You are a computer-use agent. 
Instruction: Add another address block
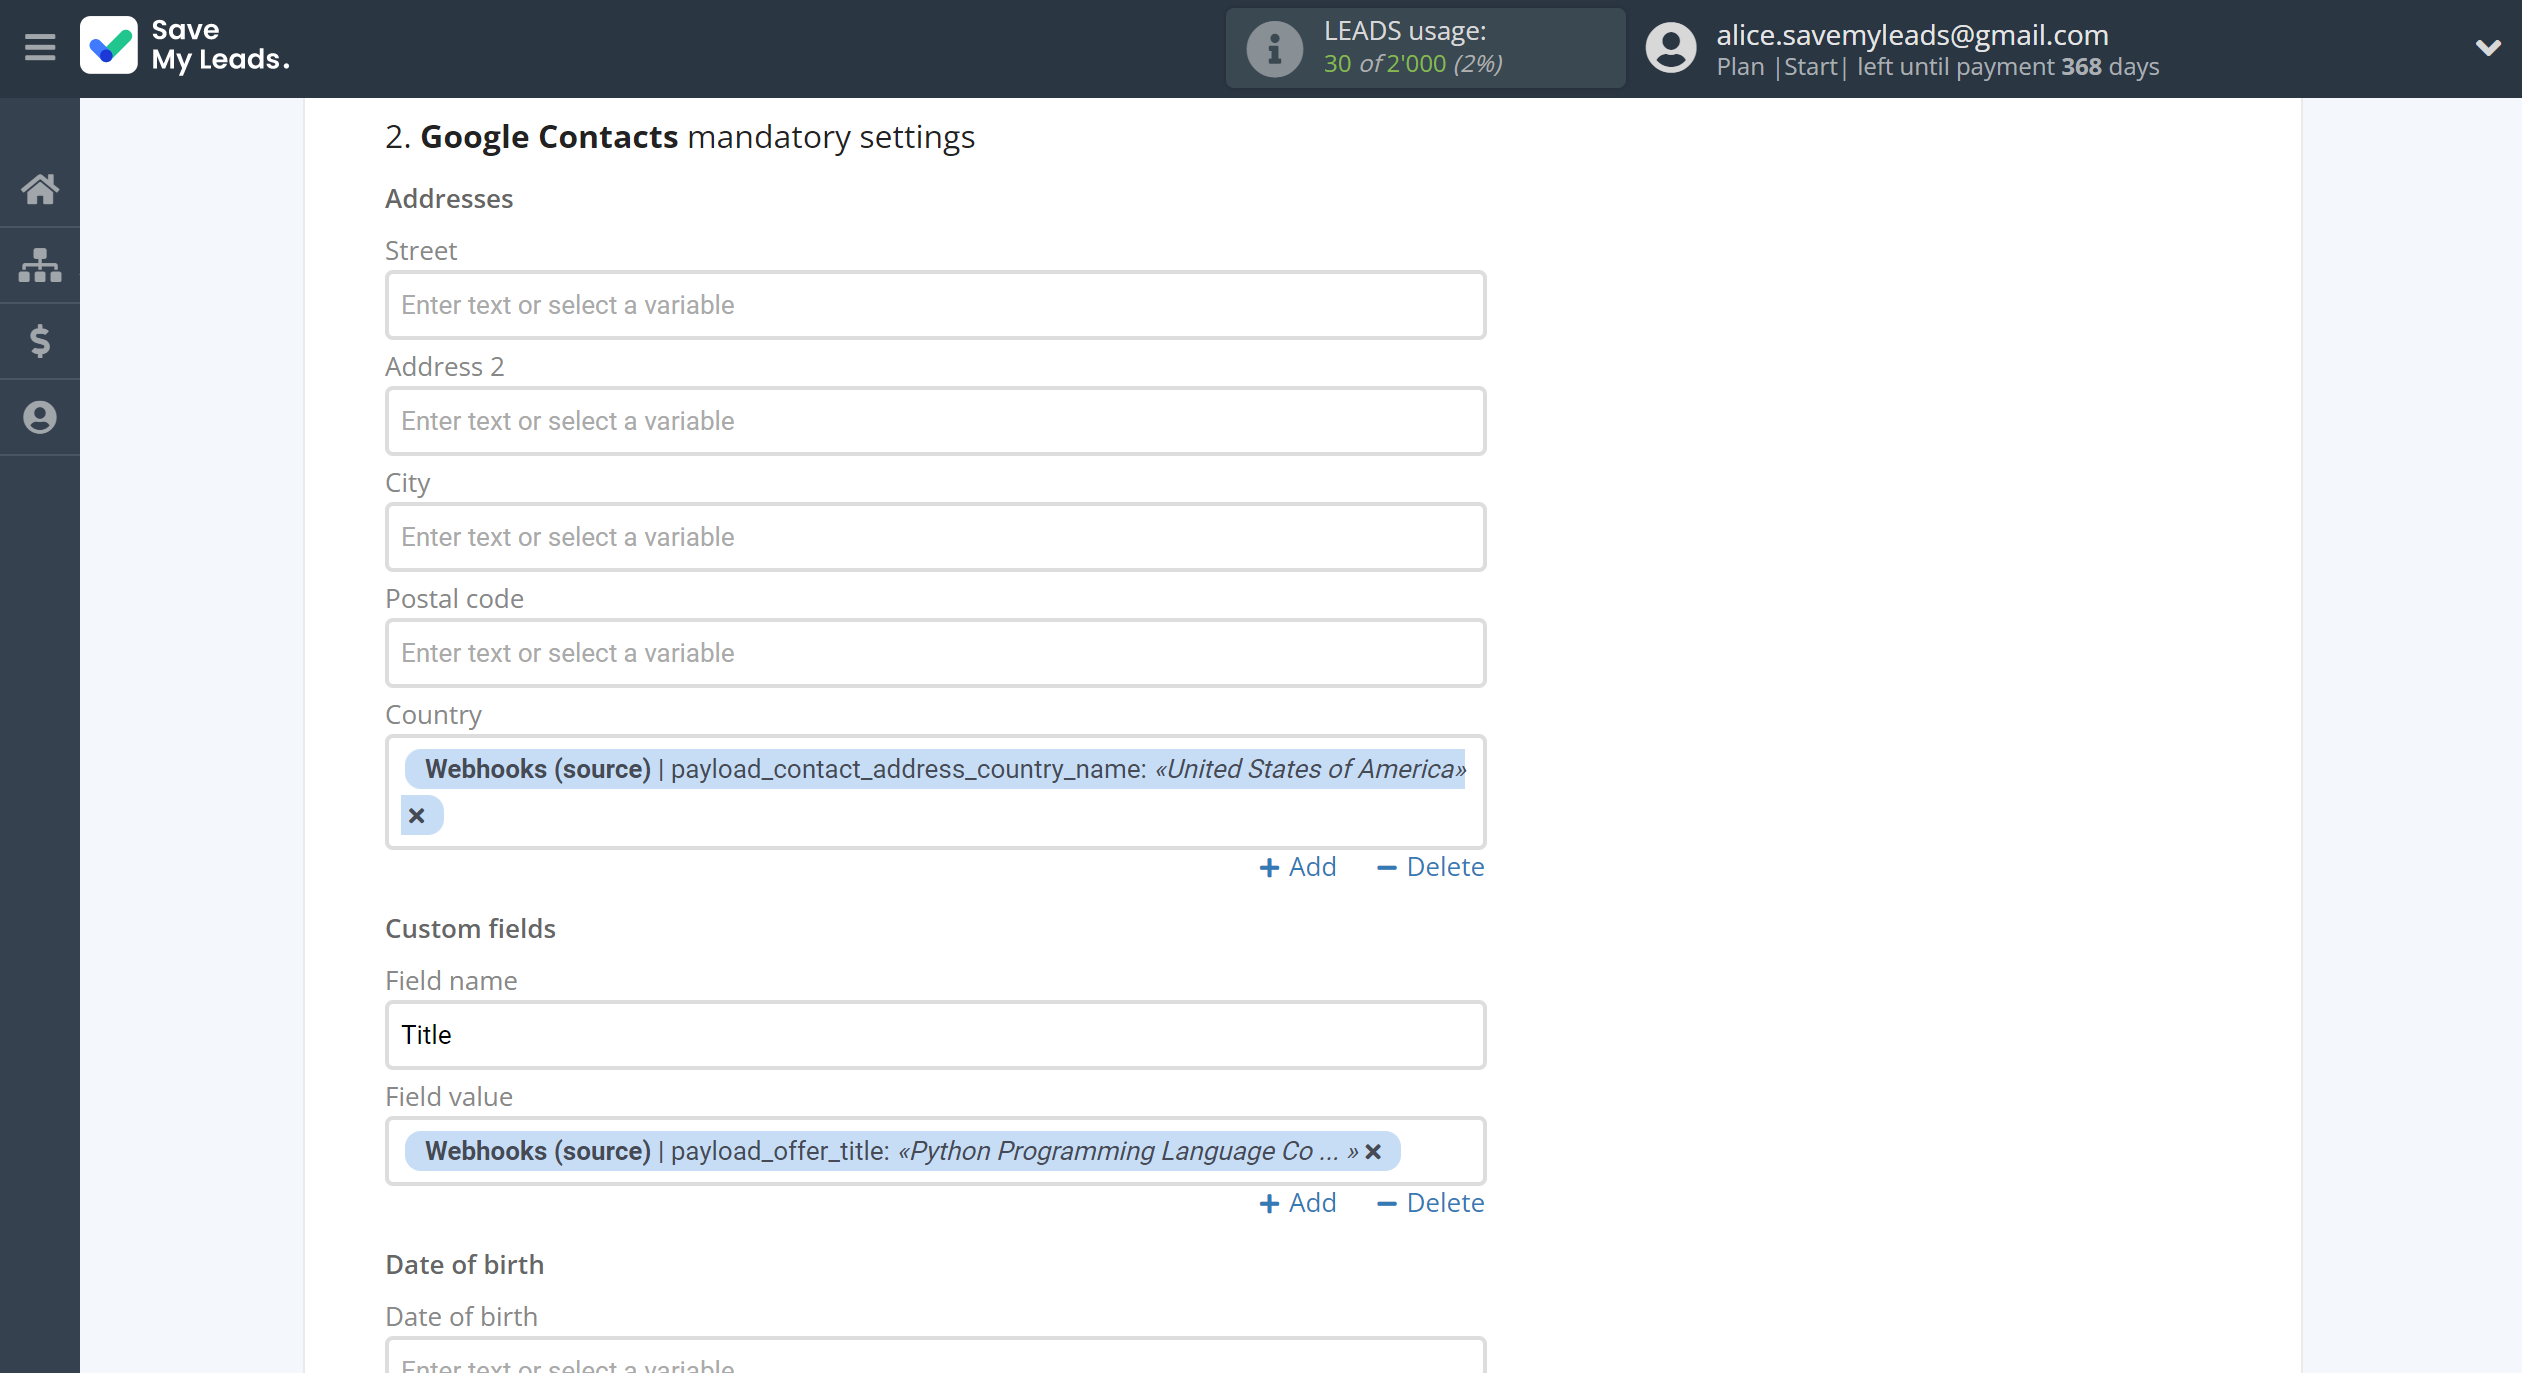pos(1297,867)
